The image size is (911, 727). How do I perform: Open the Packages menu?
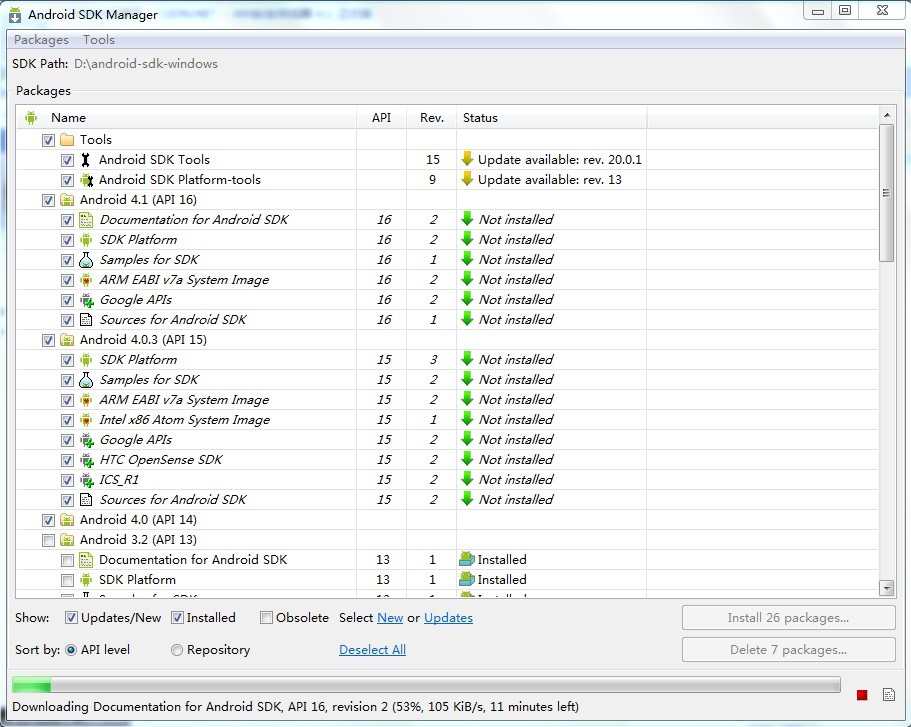click(x=41, y=40)
